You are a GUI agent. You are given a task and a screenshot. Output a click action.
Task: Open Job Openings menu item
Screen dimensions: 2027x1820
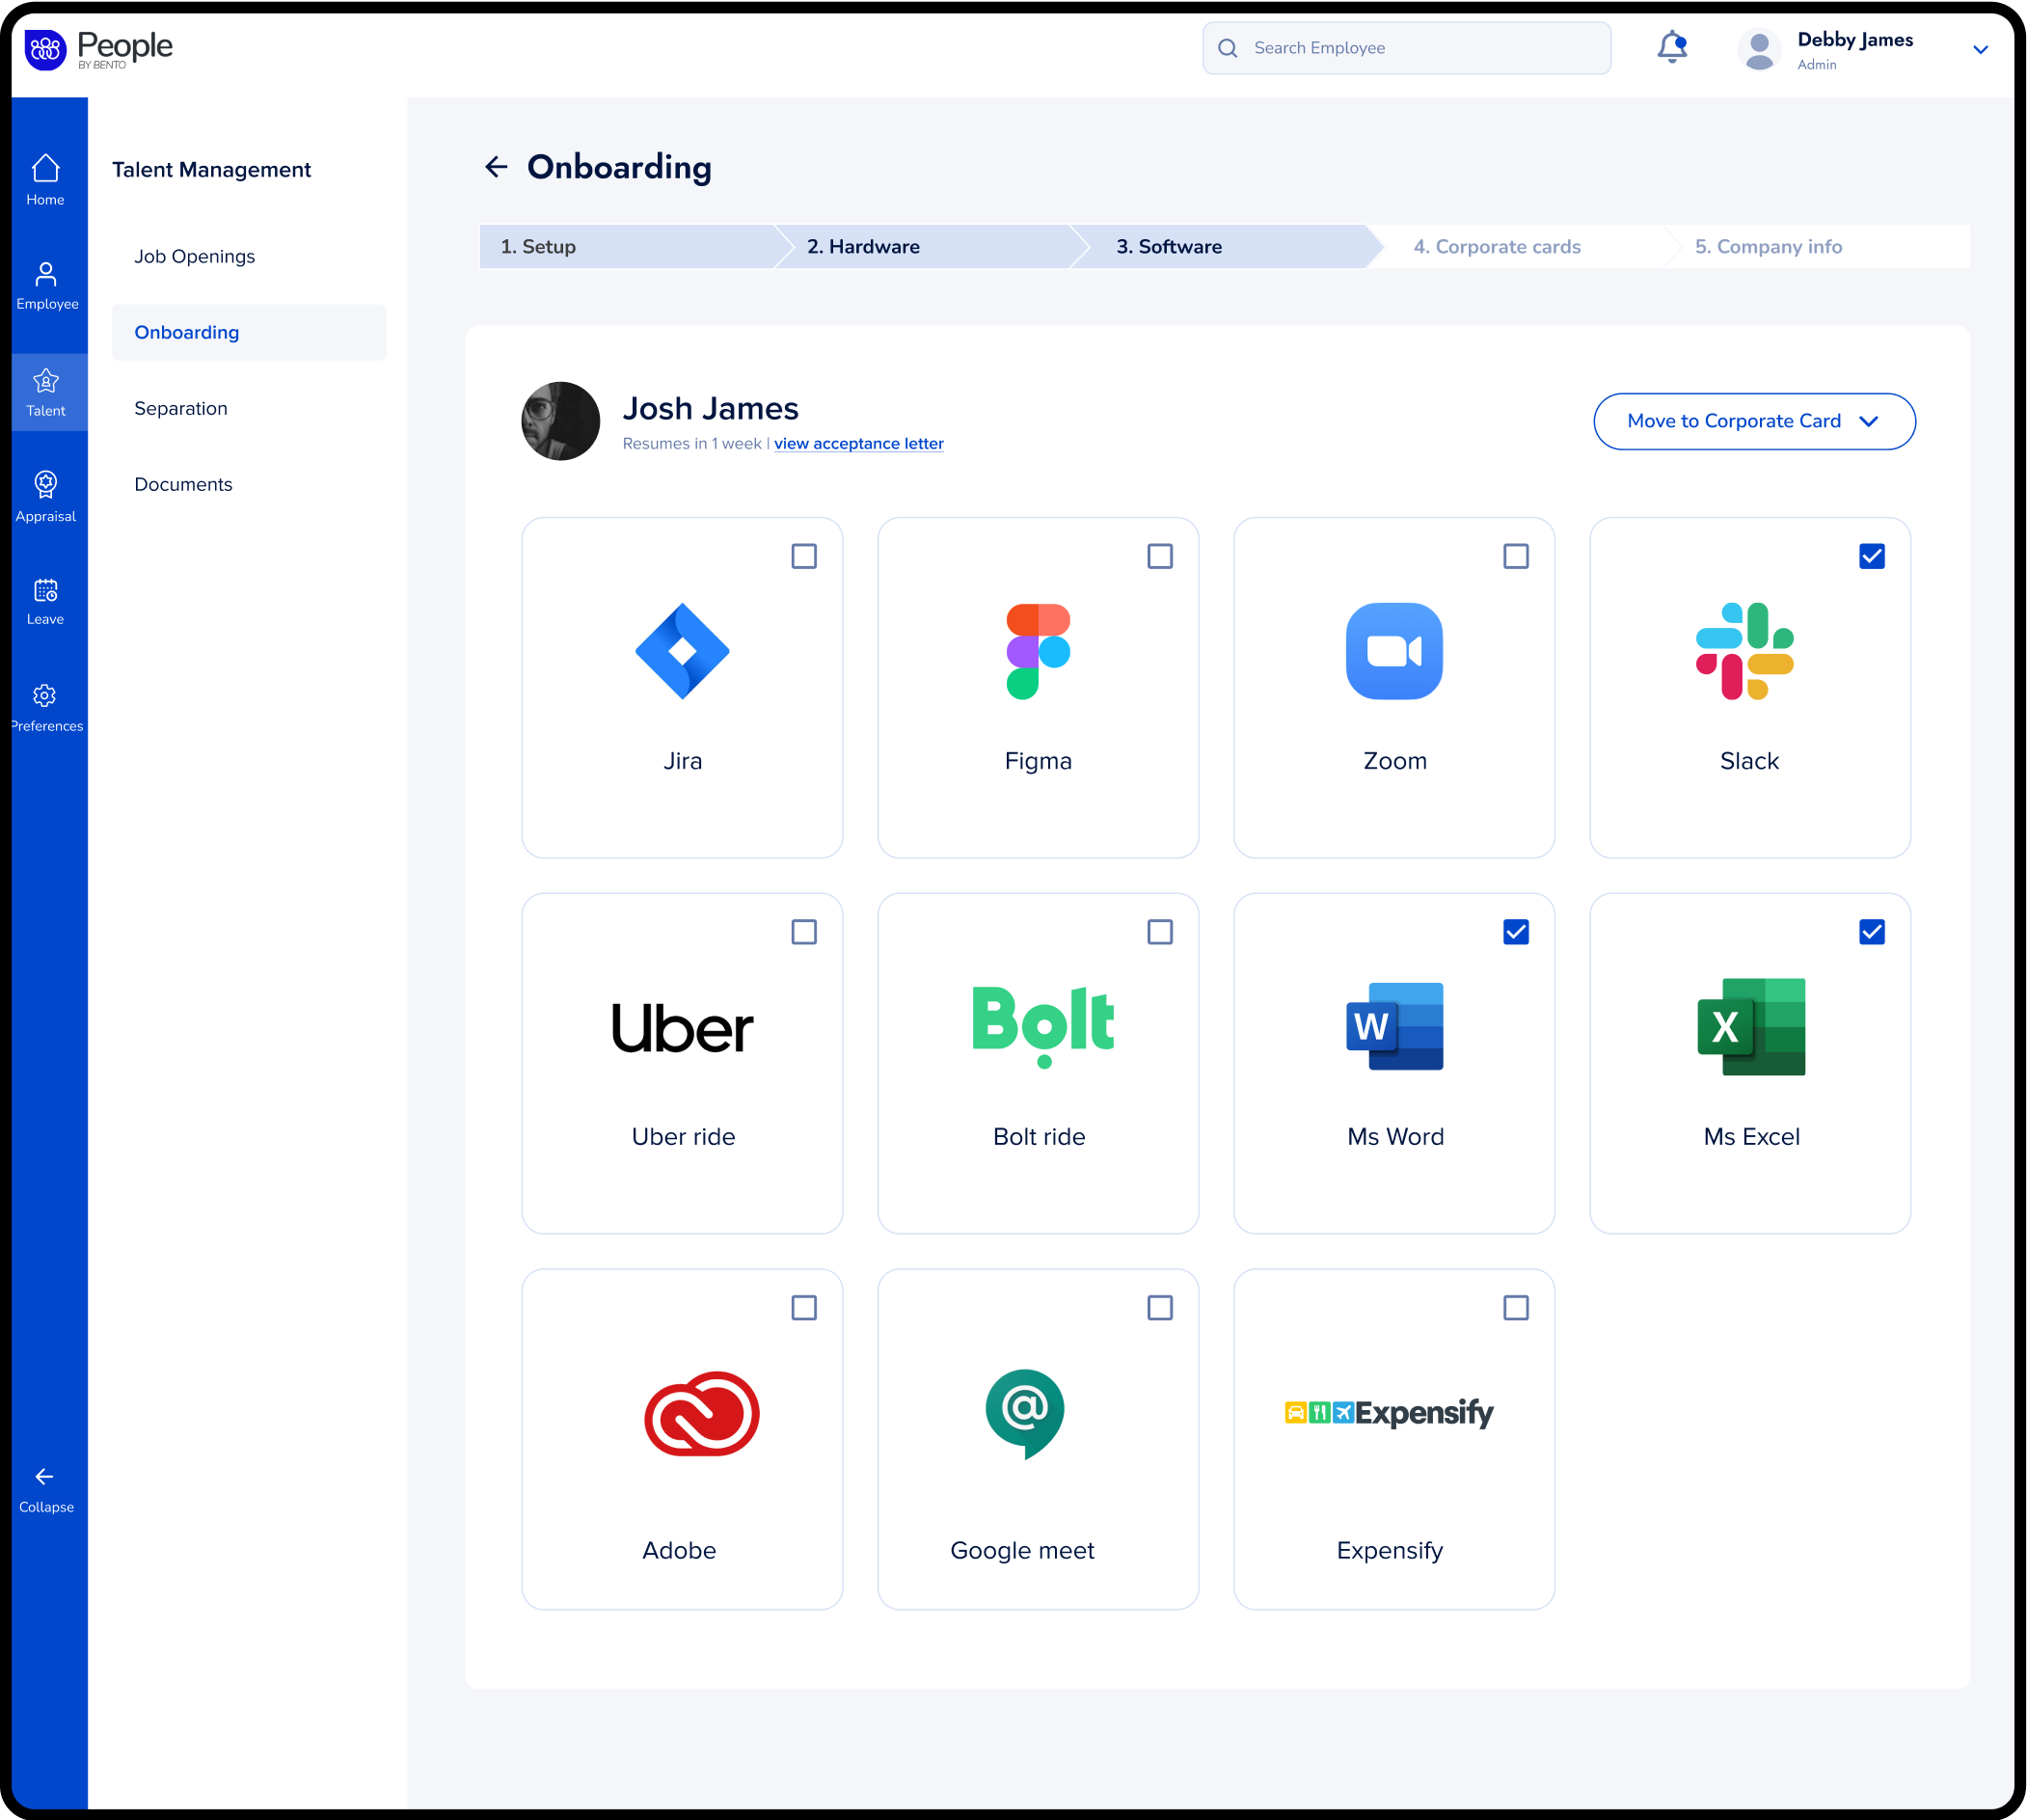[x=195, y=257]
